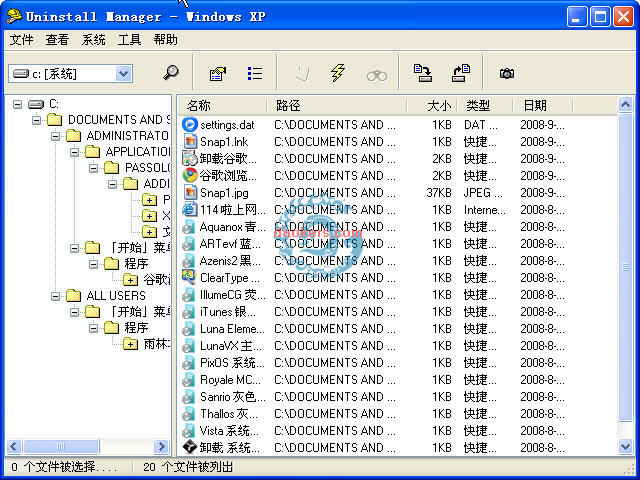Open the 系统 menu
Screen dimensions: 640x480
point(93,40)
